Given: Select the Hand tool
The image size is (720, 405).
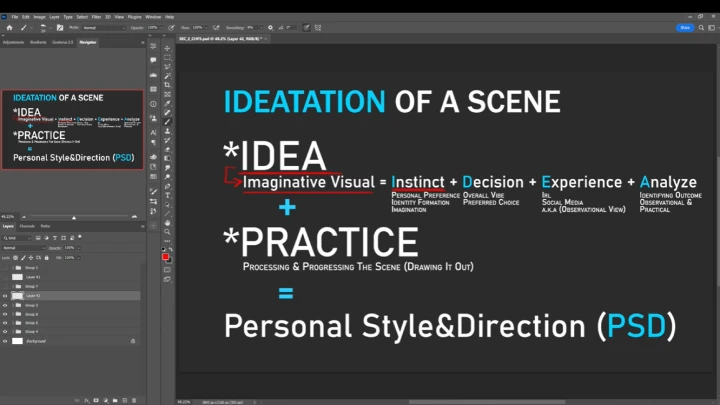Looking at the screenshot, I should [167, 223].
